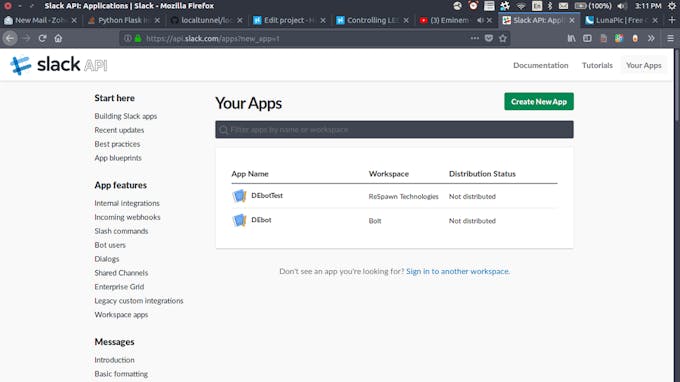Open Recent updates link
Viewport: 680px width, 382px height.
[x=119, y=130]
